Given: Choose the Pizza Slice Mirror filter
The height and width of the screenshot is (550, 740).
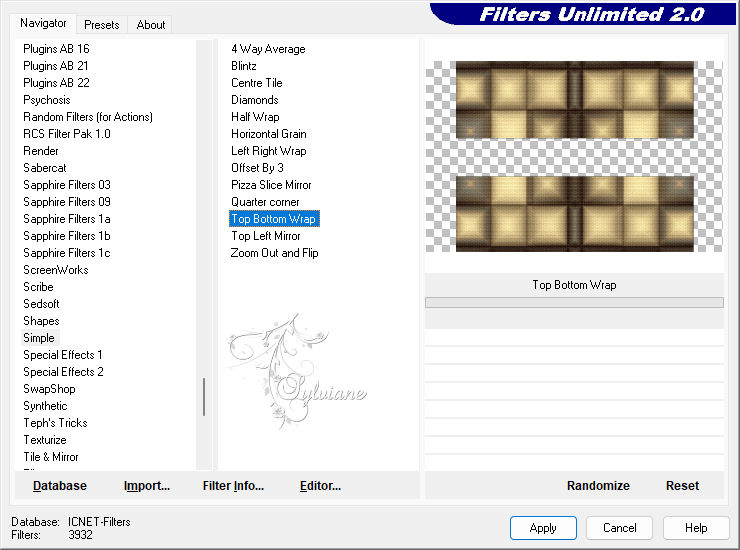Looking at the screenshot, I should point(271,185).
